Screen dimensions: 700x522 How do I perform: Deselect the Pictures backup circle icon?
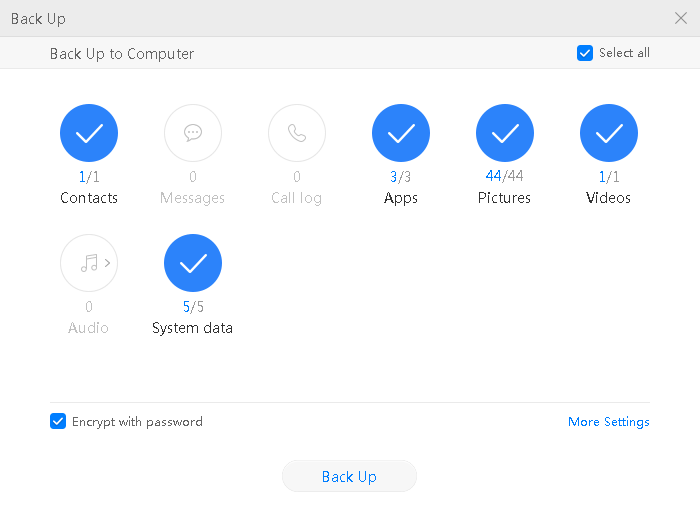505,133
